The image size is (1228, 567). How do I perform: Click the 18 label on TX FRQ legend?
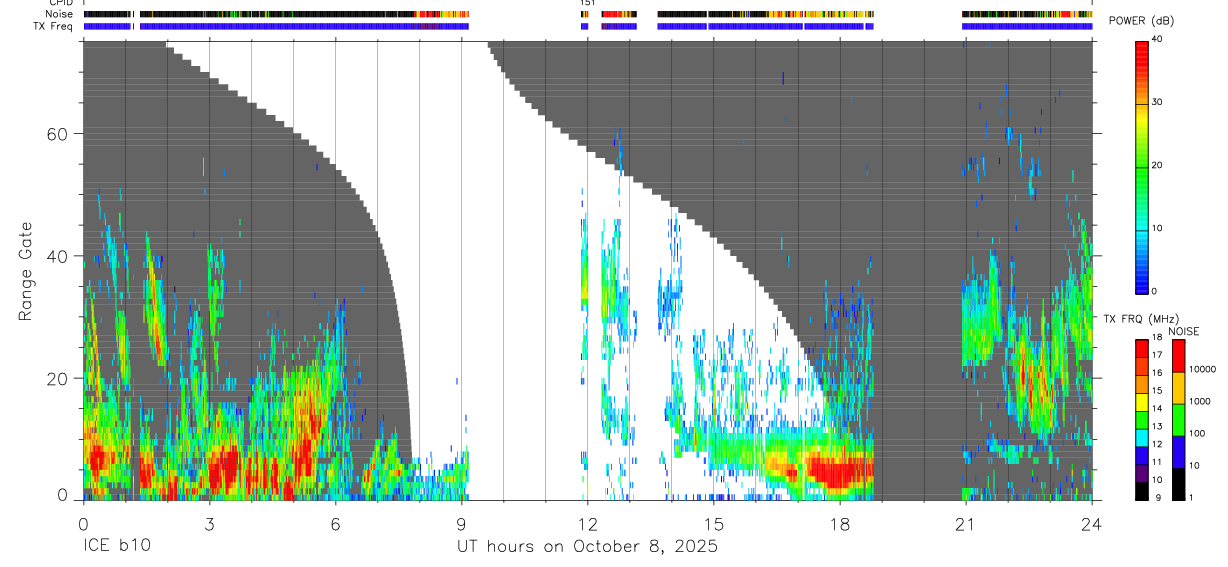coord(1157,338)
